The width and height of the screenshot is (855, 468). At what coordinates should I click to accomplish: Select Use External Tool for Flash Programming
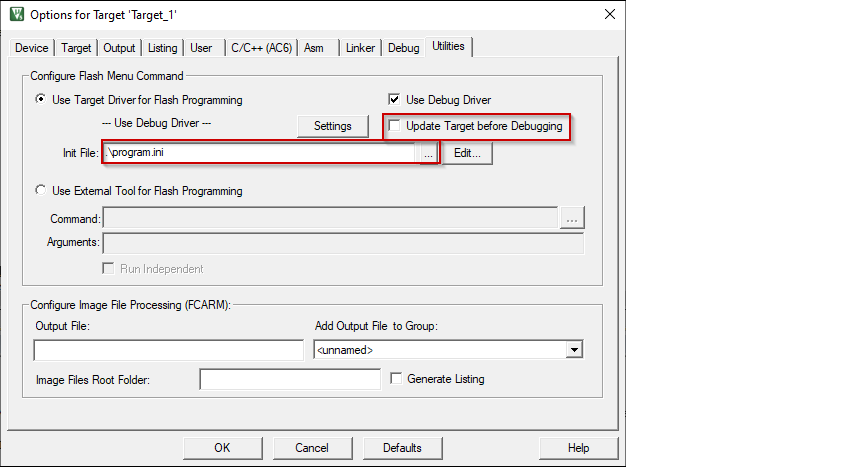tap(40, 191)
